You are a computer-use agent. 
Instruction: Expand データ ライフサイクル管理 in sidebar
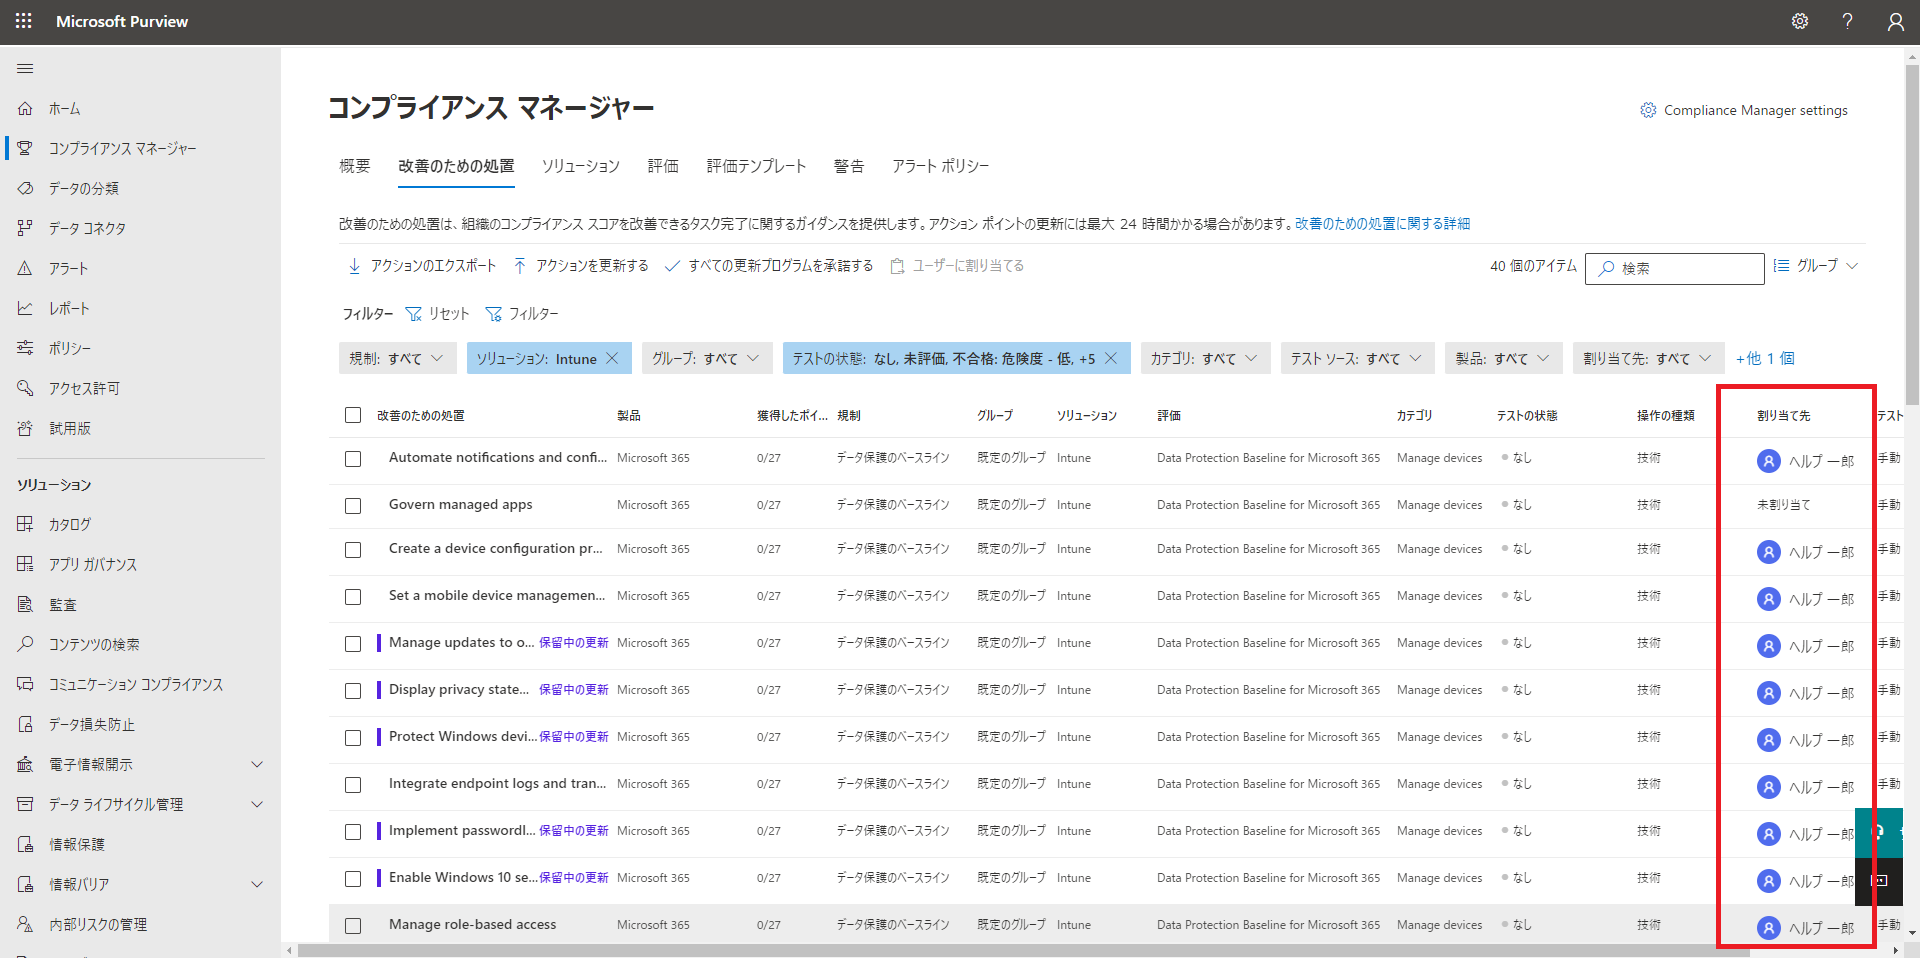click(257, 804)
